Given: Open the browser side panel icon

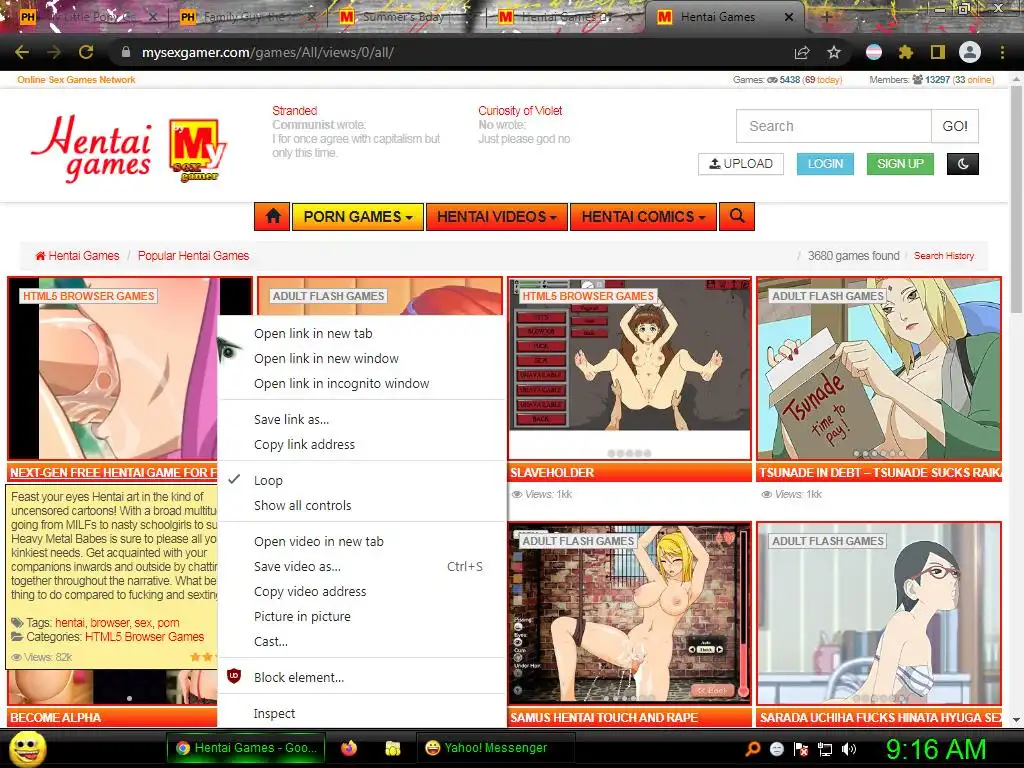Looking at the screenshot, I should click(937, 52).
